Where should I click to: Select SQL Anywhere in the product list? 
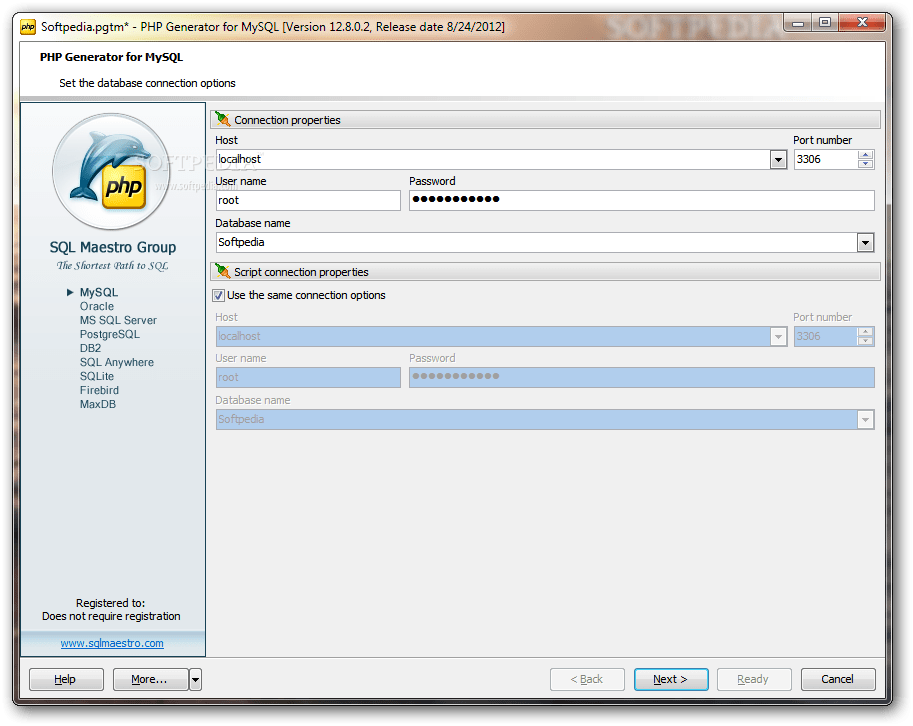116,362
